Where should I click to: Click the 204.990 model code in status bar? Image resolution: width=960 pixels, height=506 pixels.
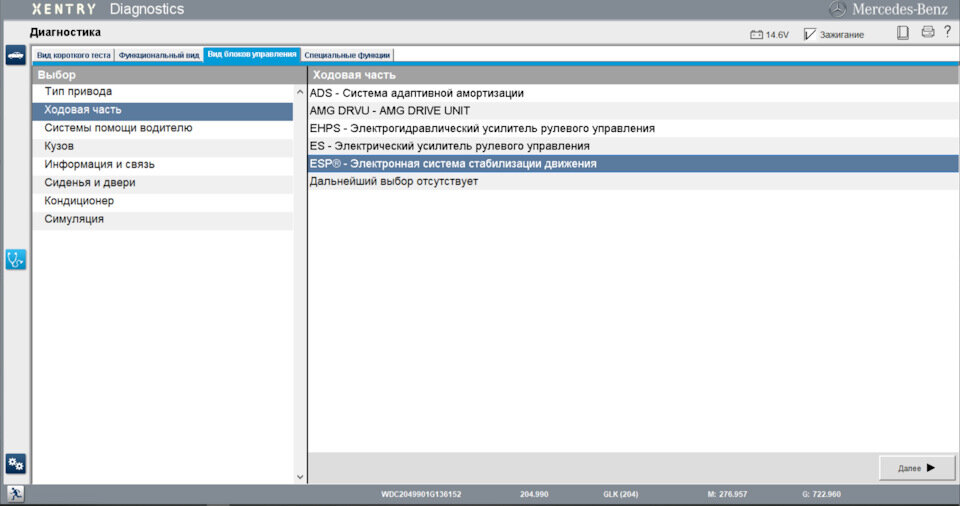coord(534,494)
